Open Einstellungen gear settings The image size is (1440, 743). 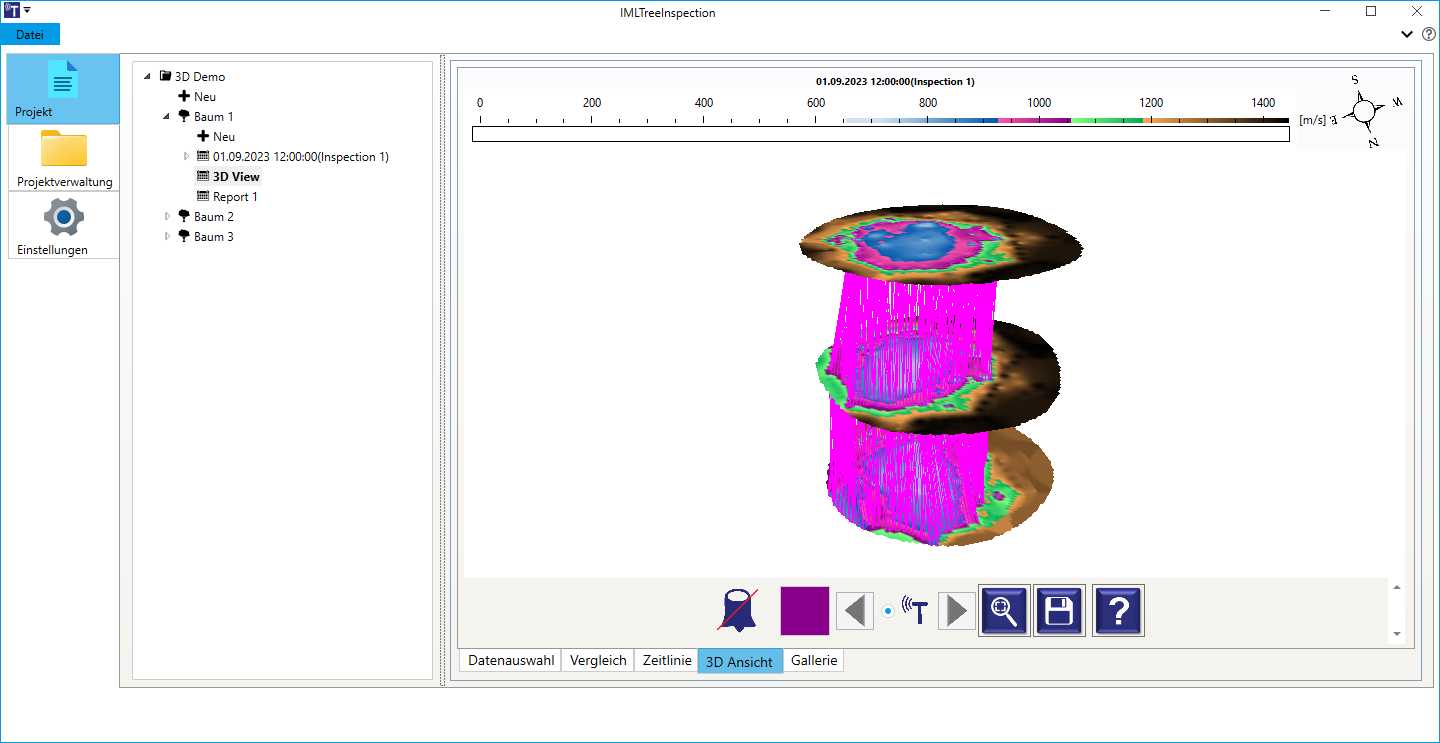click(64, 217)
